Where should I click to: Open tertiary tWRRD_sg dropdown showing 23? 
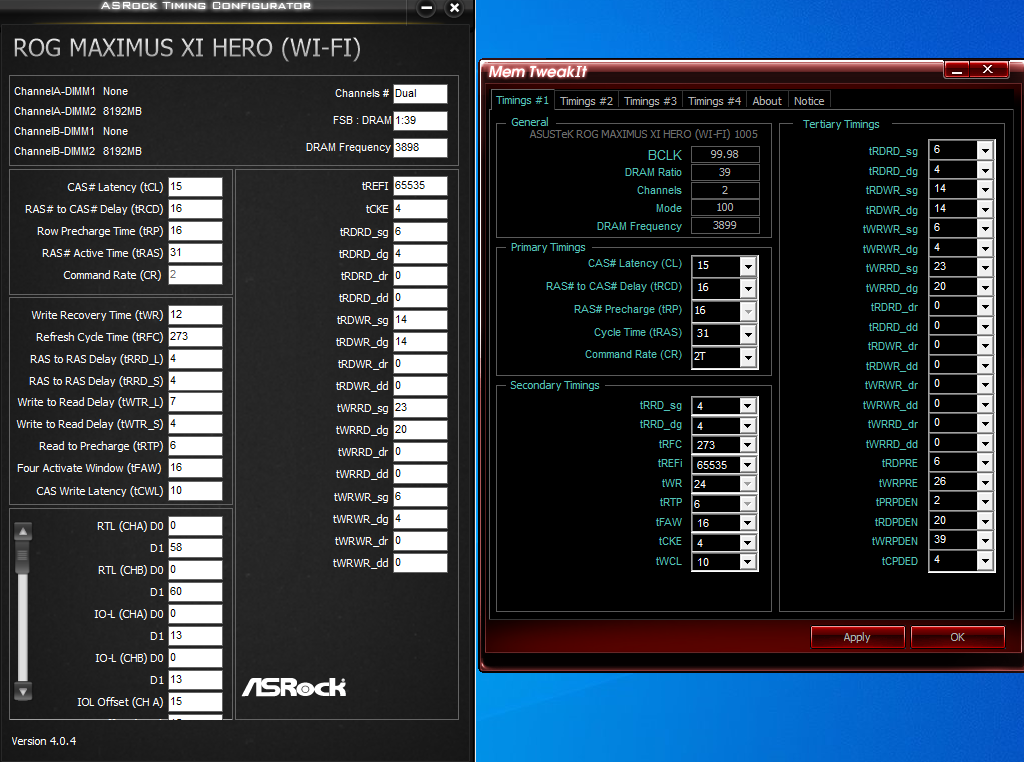pyautogui.click(x=985, y=267)
